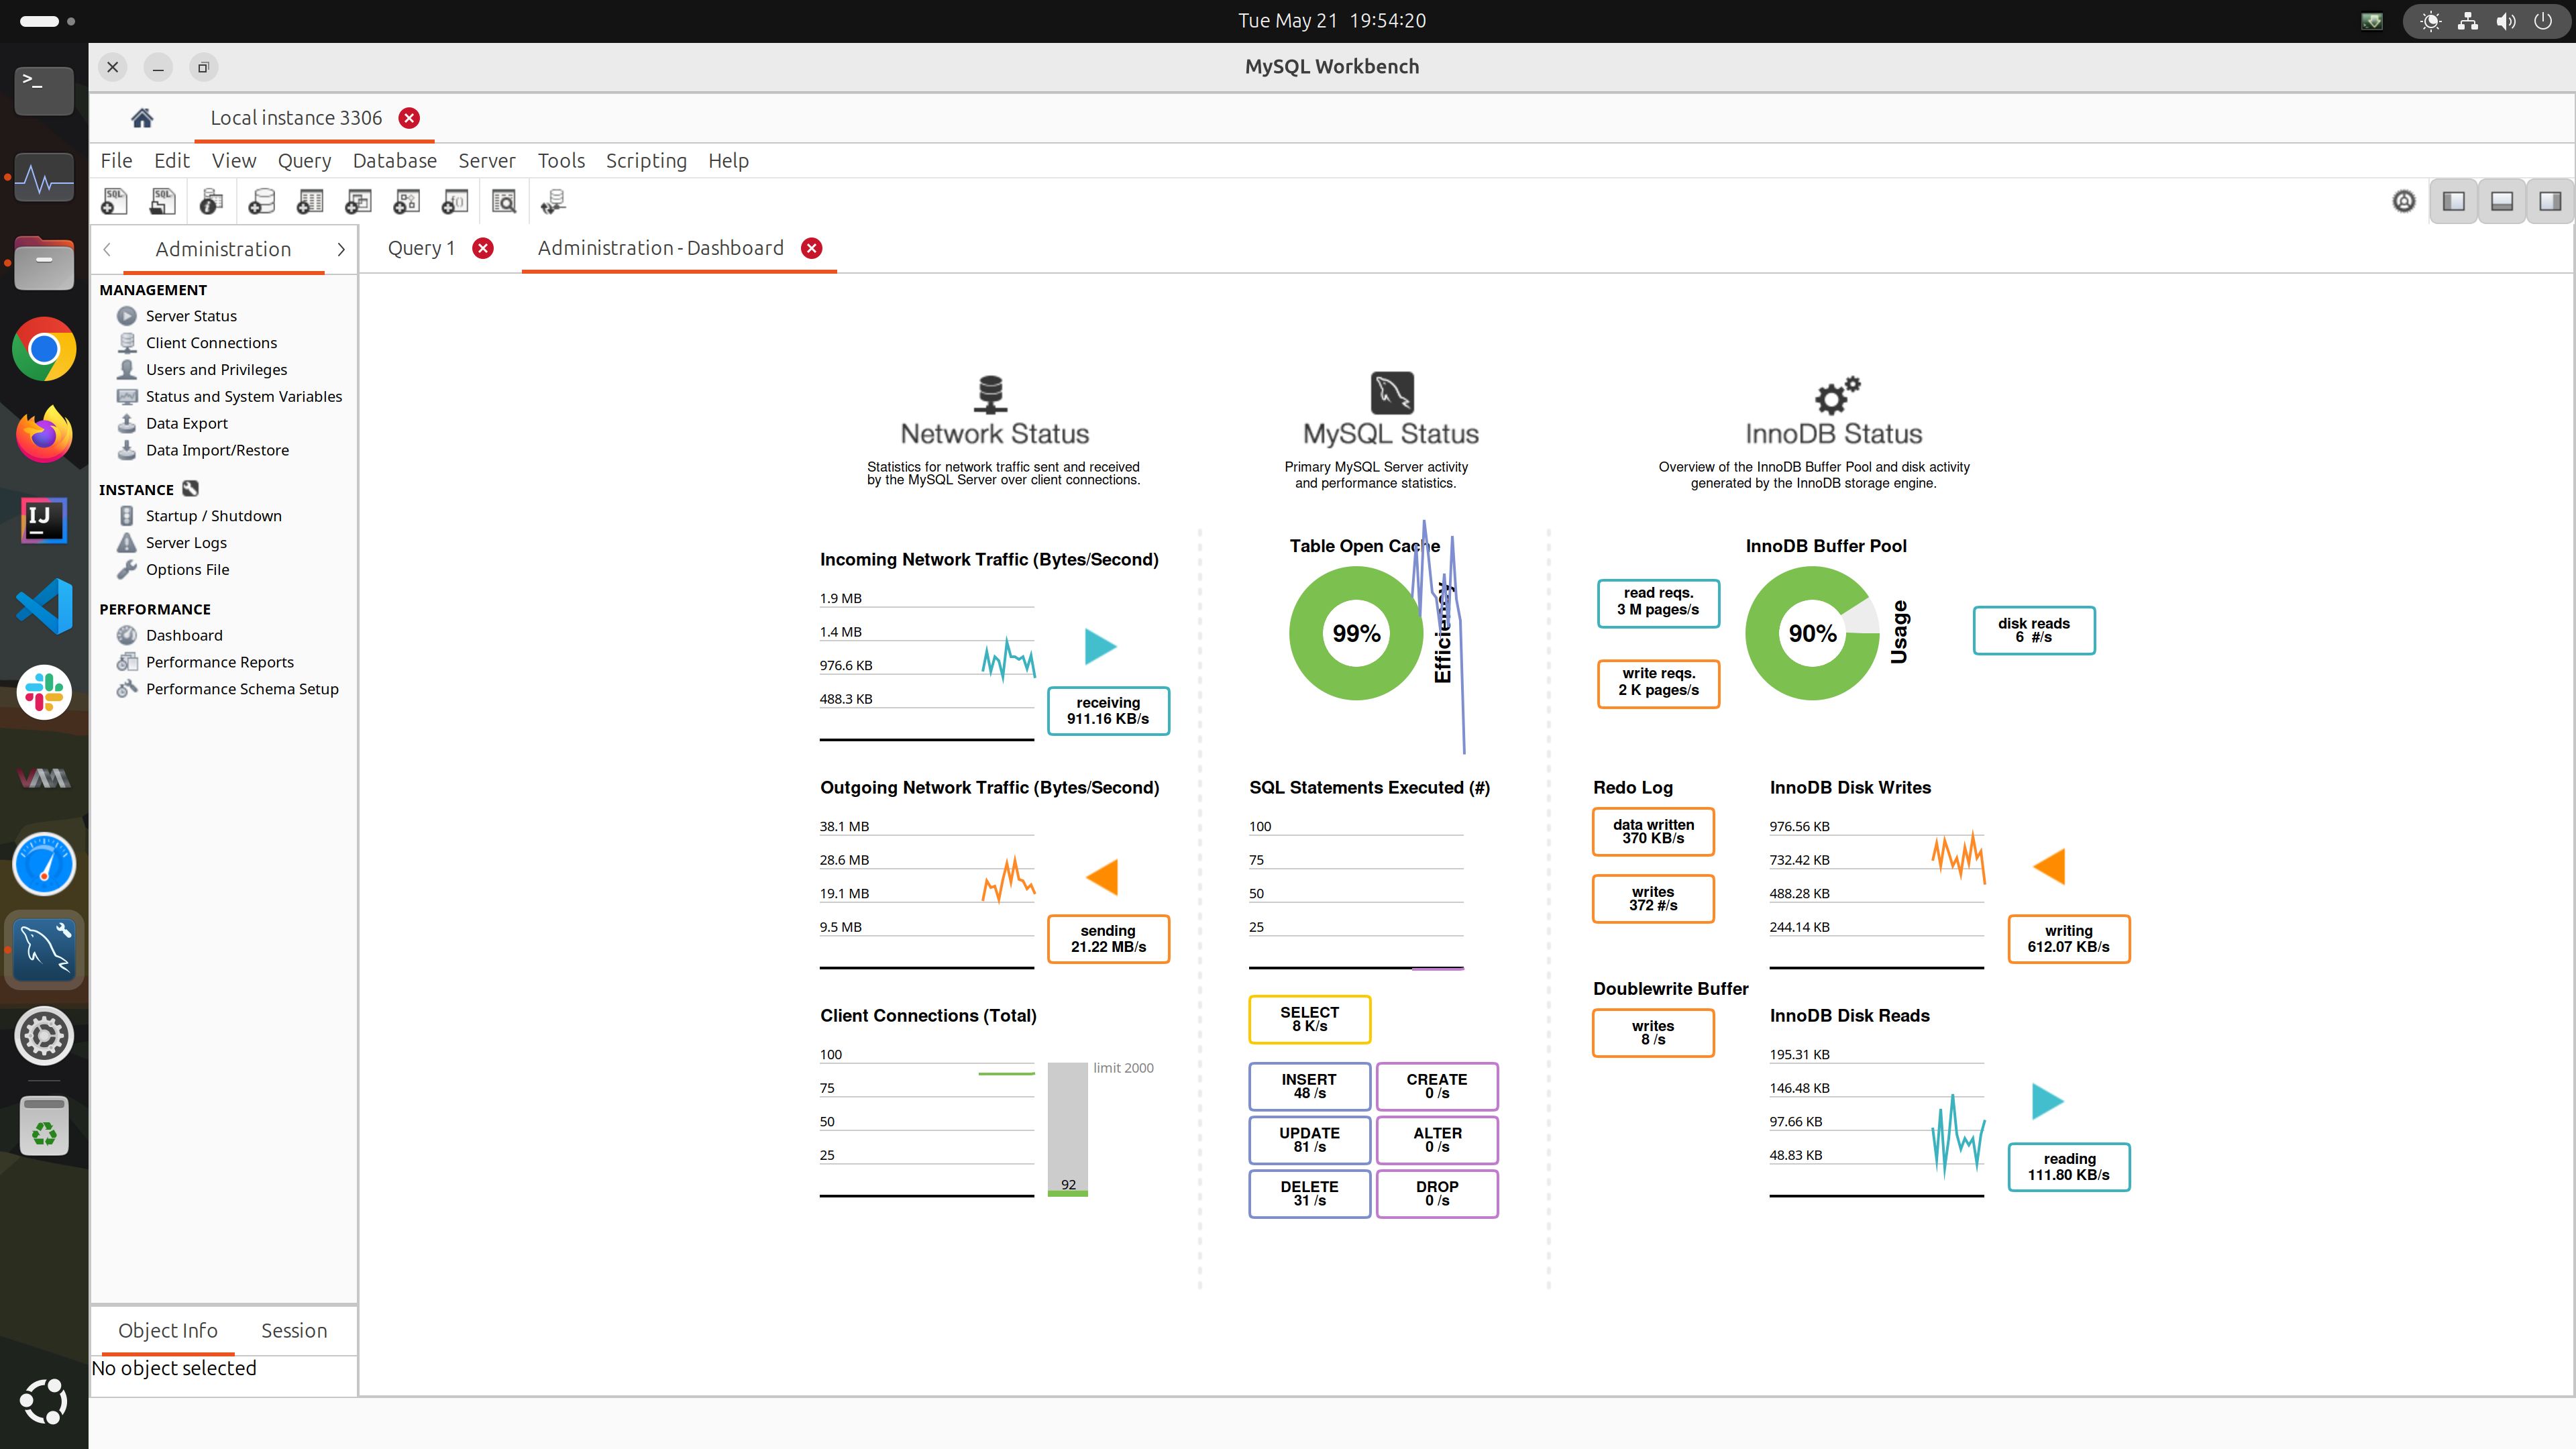Image resolution: width=2576 pixels, height=1449 pixels.
Task: Click the reconnect to DBMS icon
Action: tap(553, 202)
